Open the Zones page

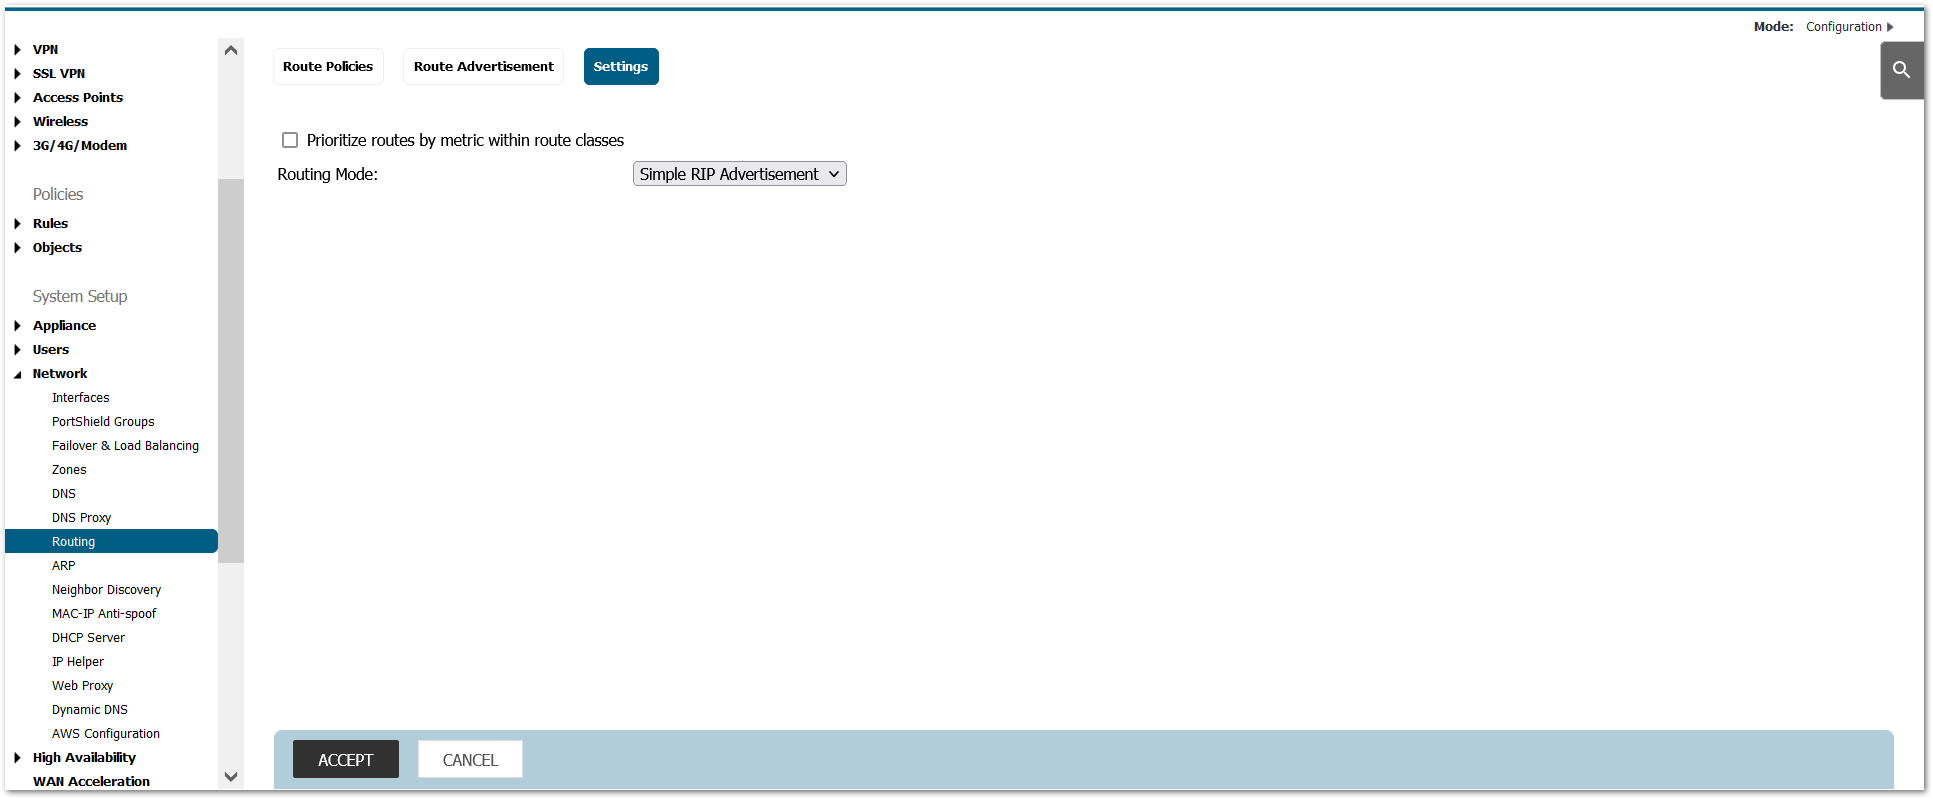[x=69, y=470]
